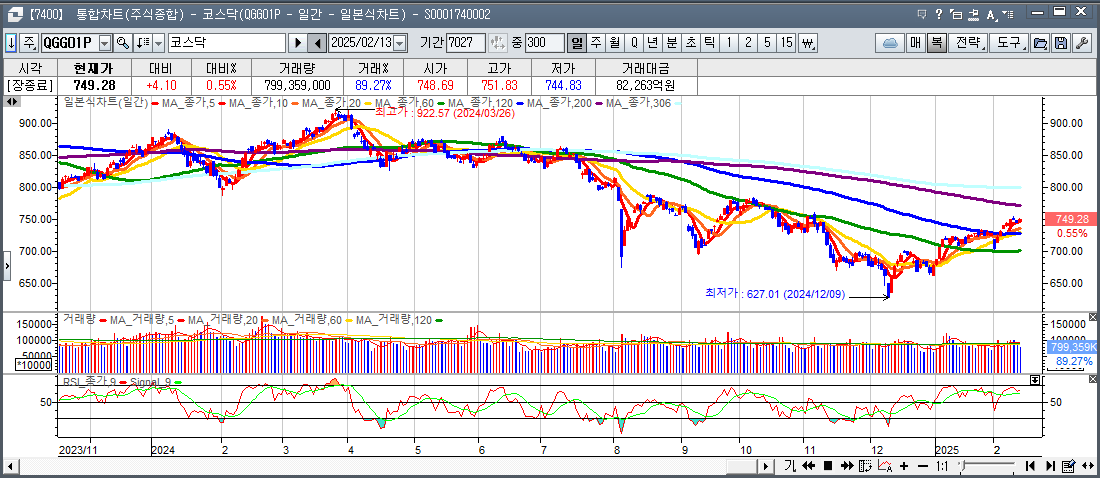Click the 주 market type button
Image resolution: width=1100 pixels, height=478 pixels.
pos(29,43)
